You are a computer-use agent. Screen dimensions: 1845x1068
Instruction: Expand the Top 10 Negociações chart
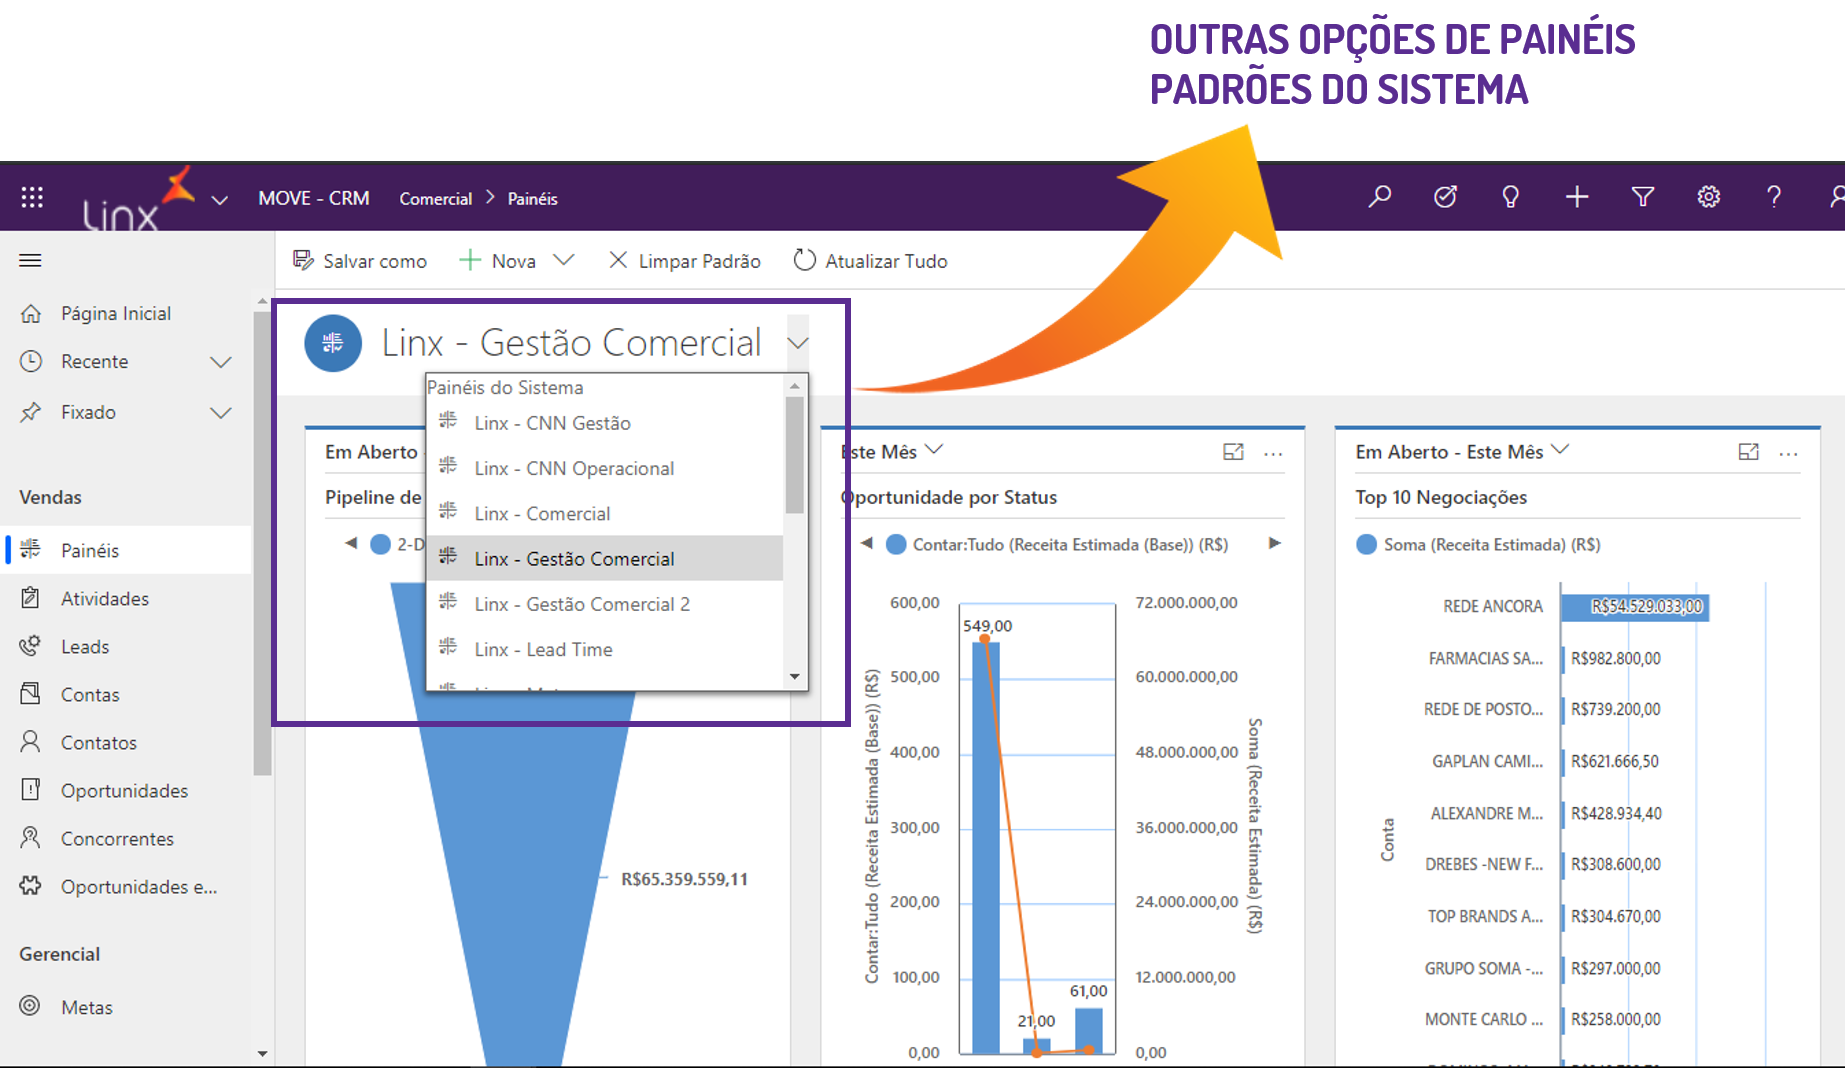(x=1749, y=452)
